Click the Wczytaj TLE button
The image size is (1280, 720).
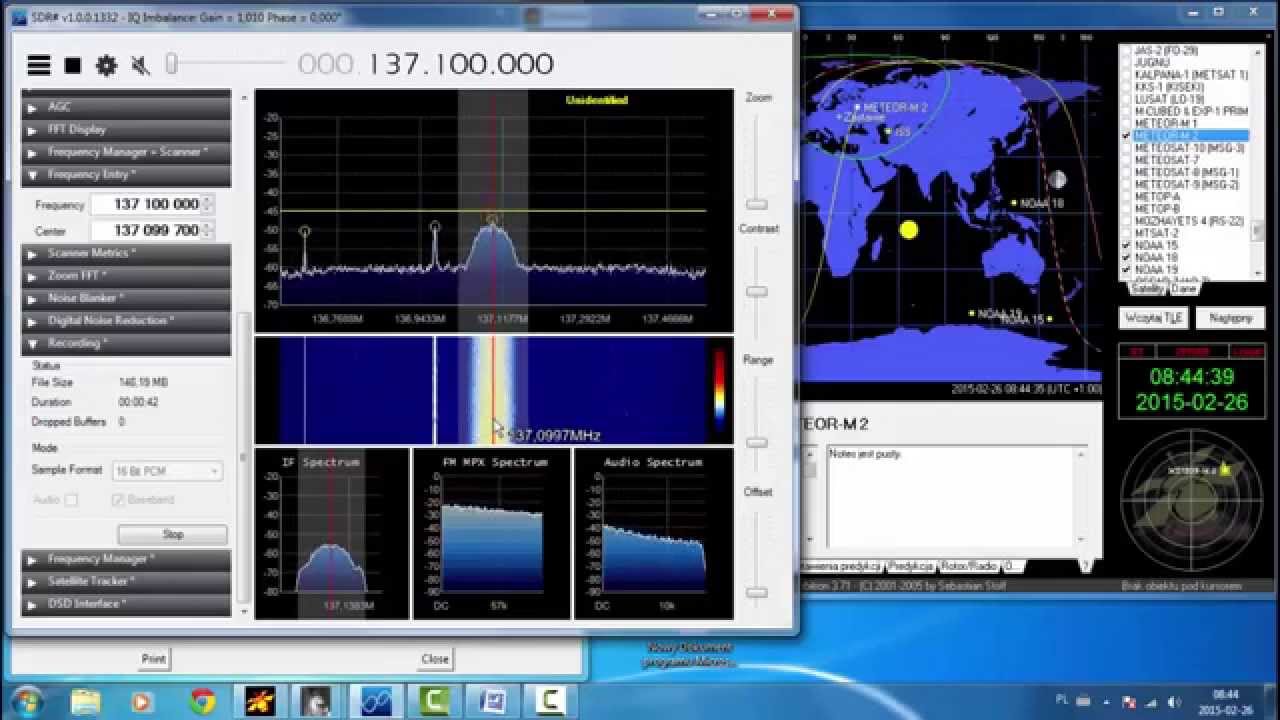pyautogui.click(x=1152, y=318)
